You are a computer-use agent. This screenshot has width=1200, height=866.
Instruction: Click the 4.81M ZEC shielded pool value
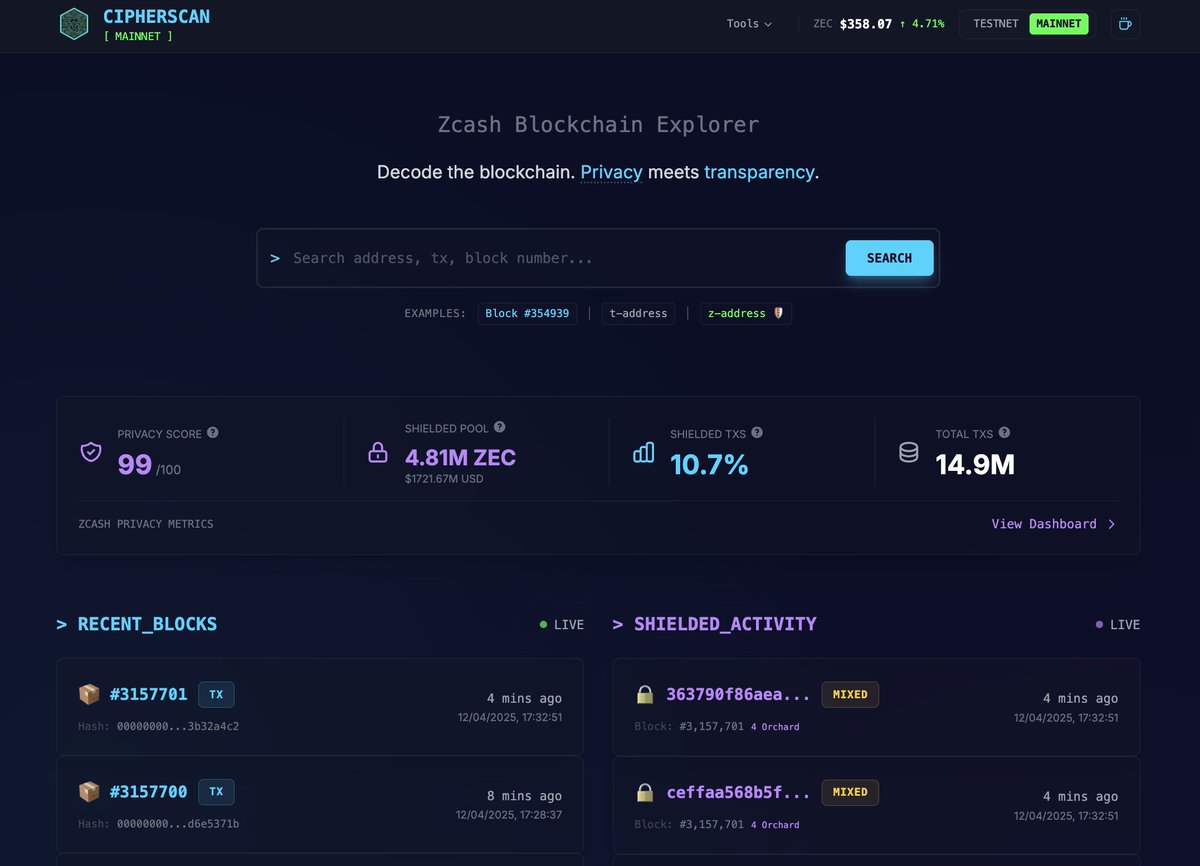pyautogui.click(x=460, y=458)
